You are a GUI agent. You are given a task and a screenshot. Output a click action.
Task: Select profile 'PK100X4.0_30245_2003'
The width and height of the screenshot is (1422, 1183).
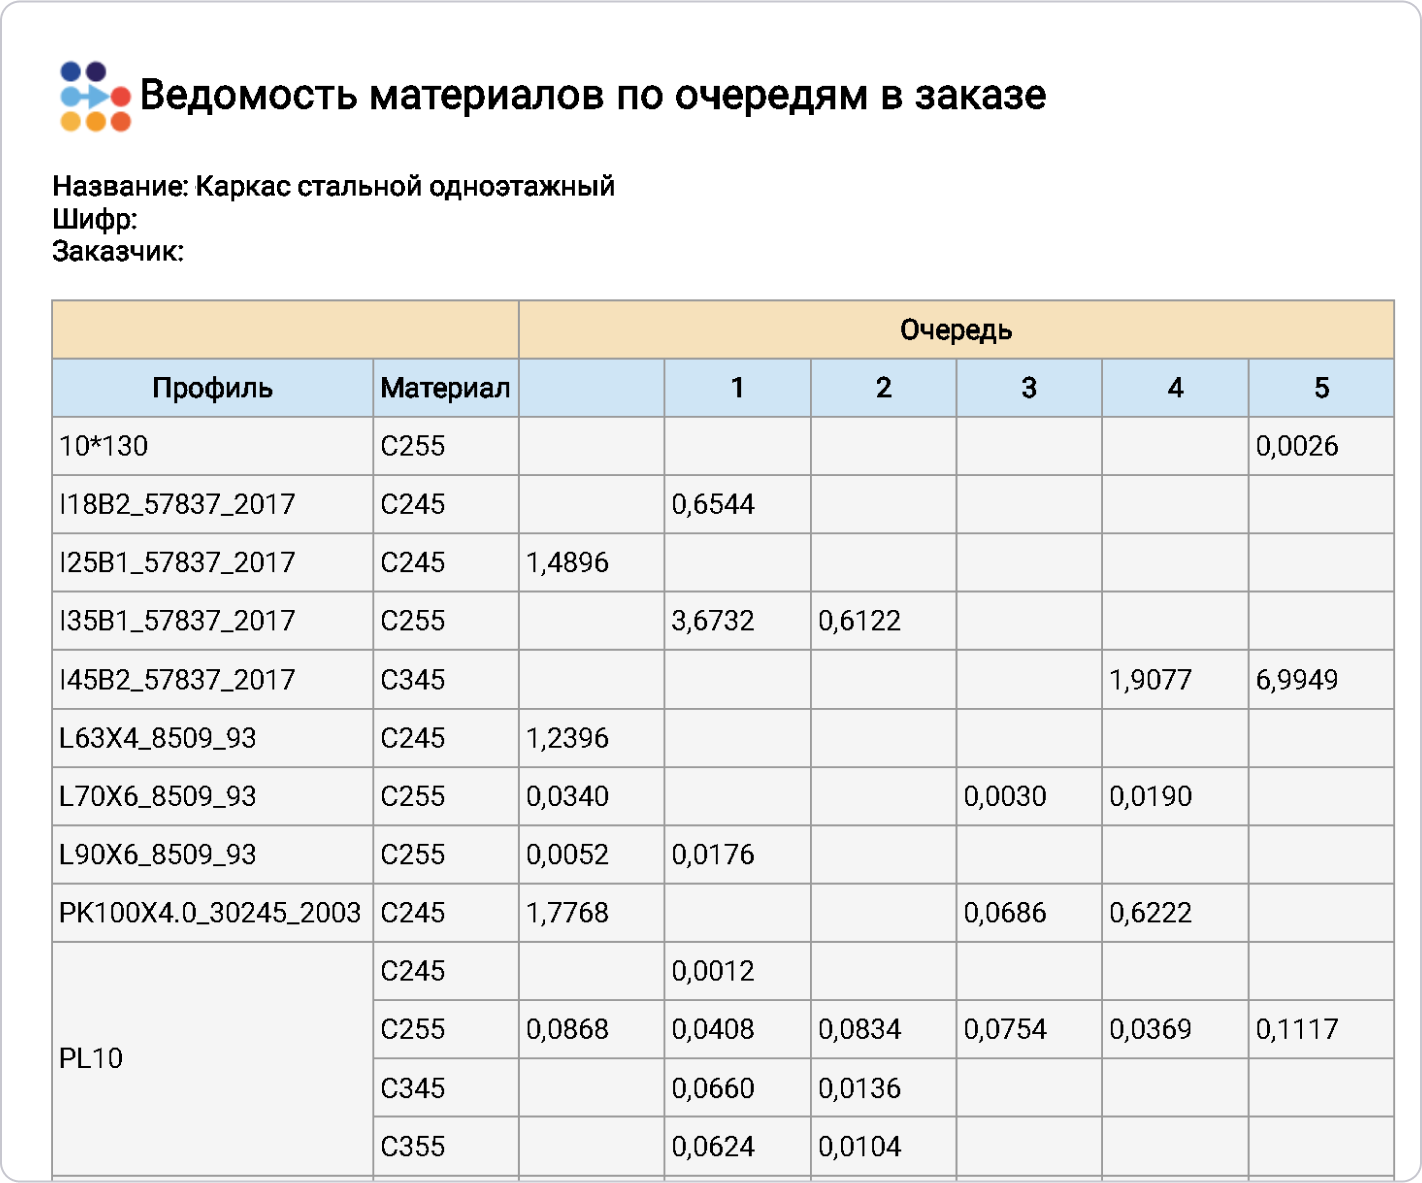[213, 912]
